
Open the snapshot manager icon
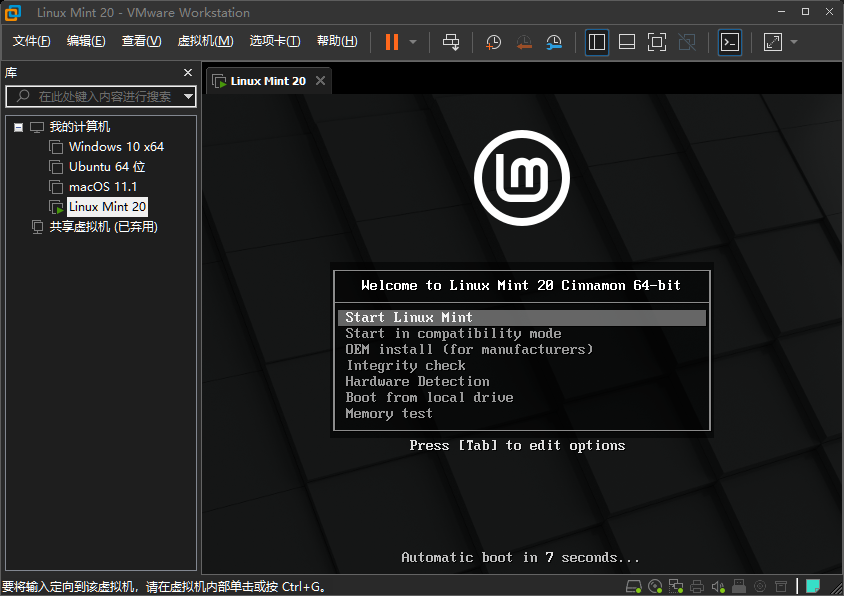pyautogui.click(x=554, y=42)
